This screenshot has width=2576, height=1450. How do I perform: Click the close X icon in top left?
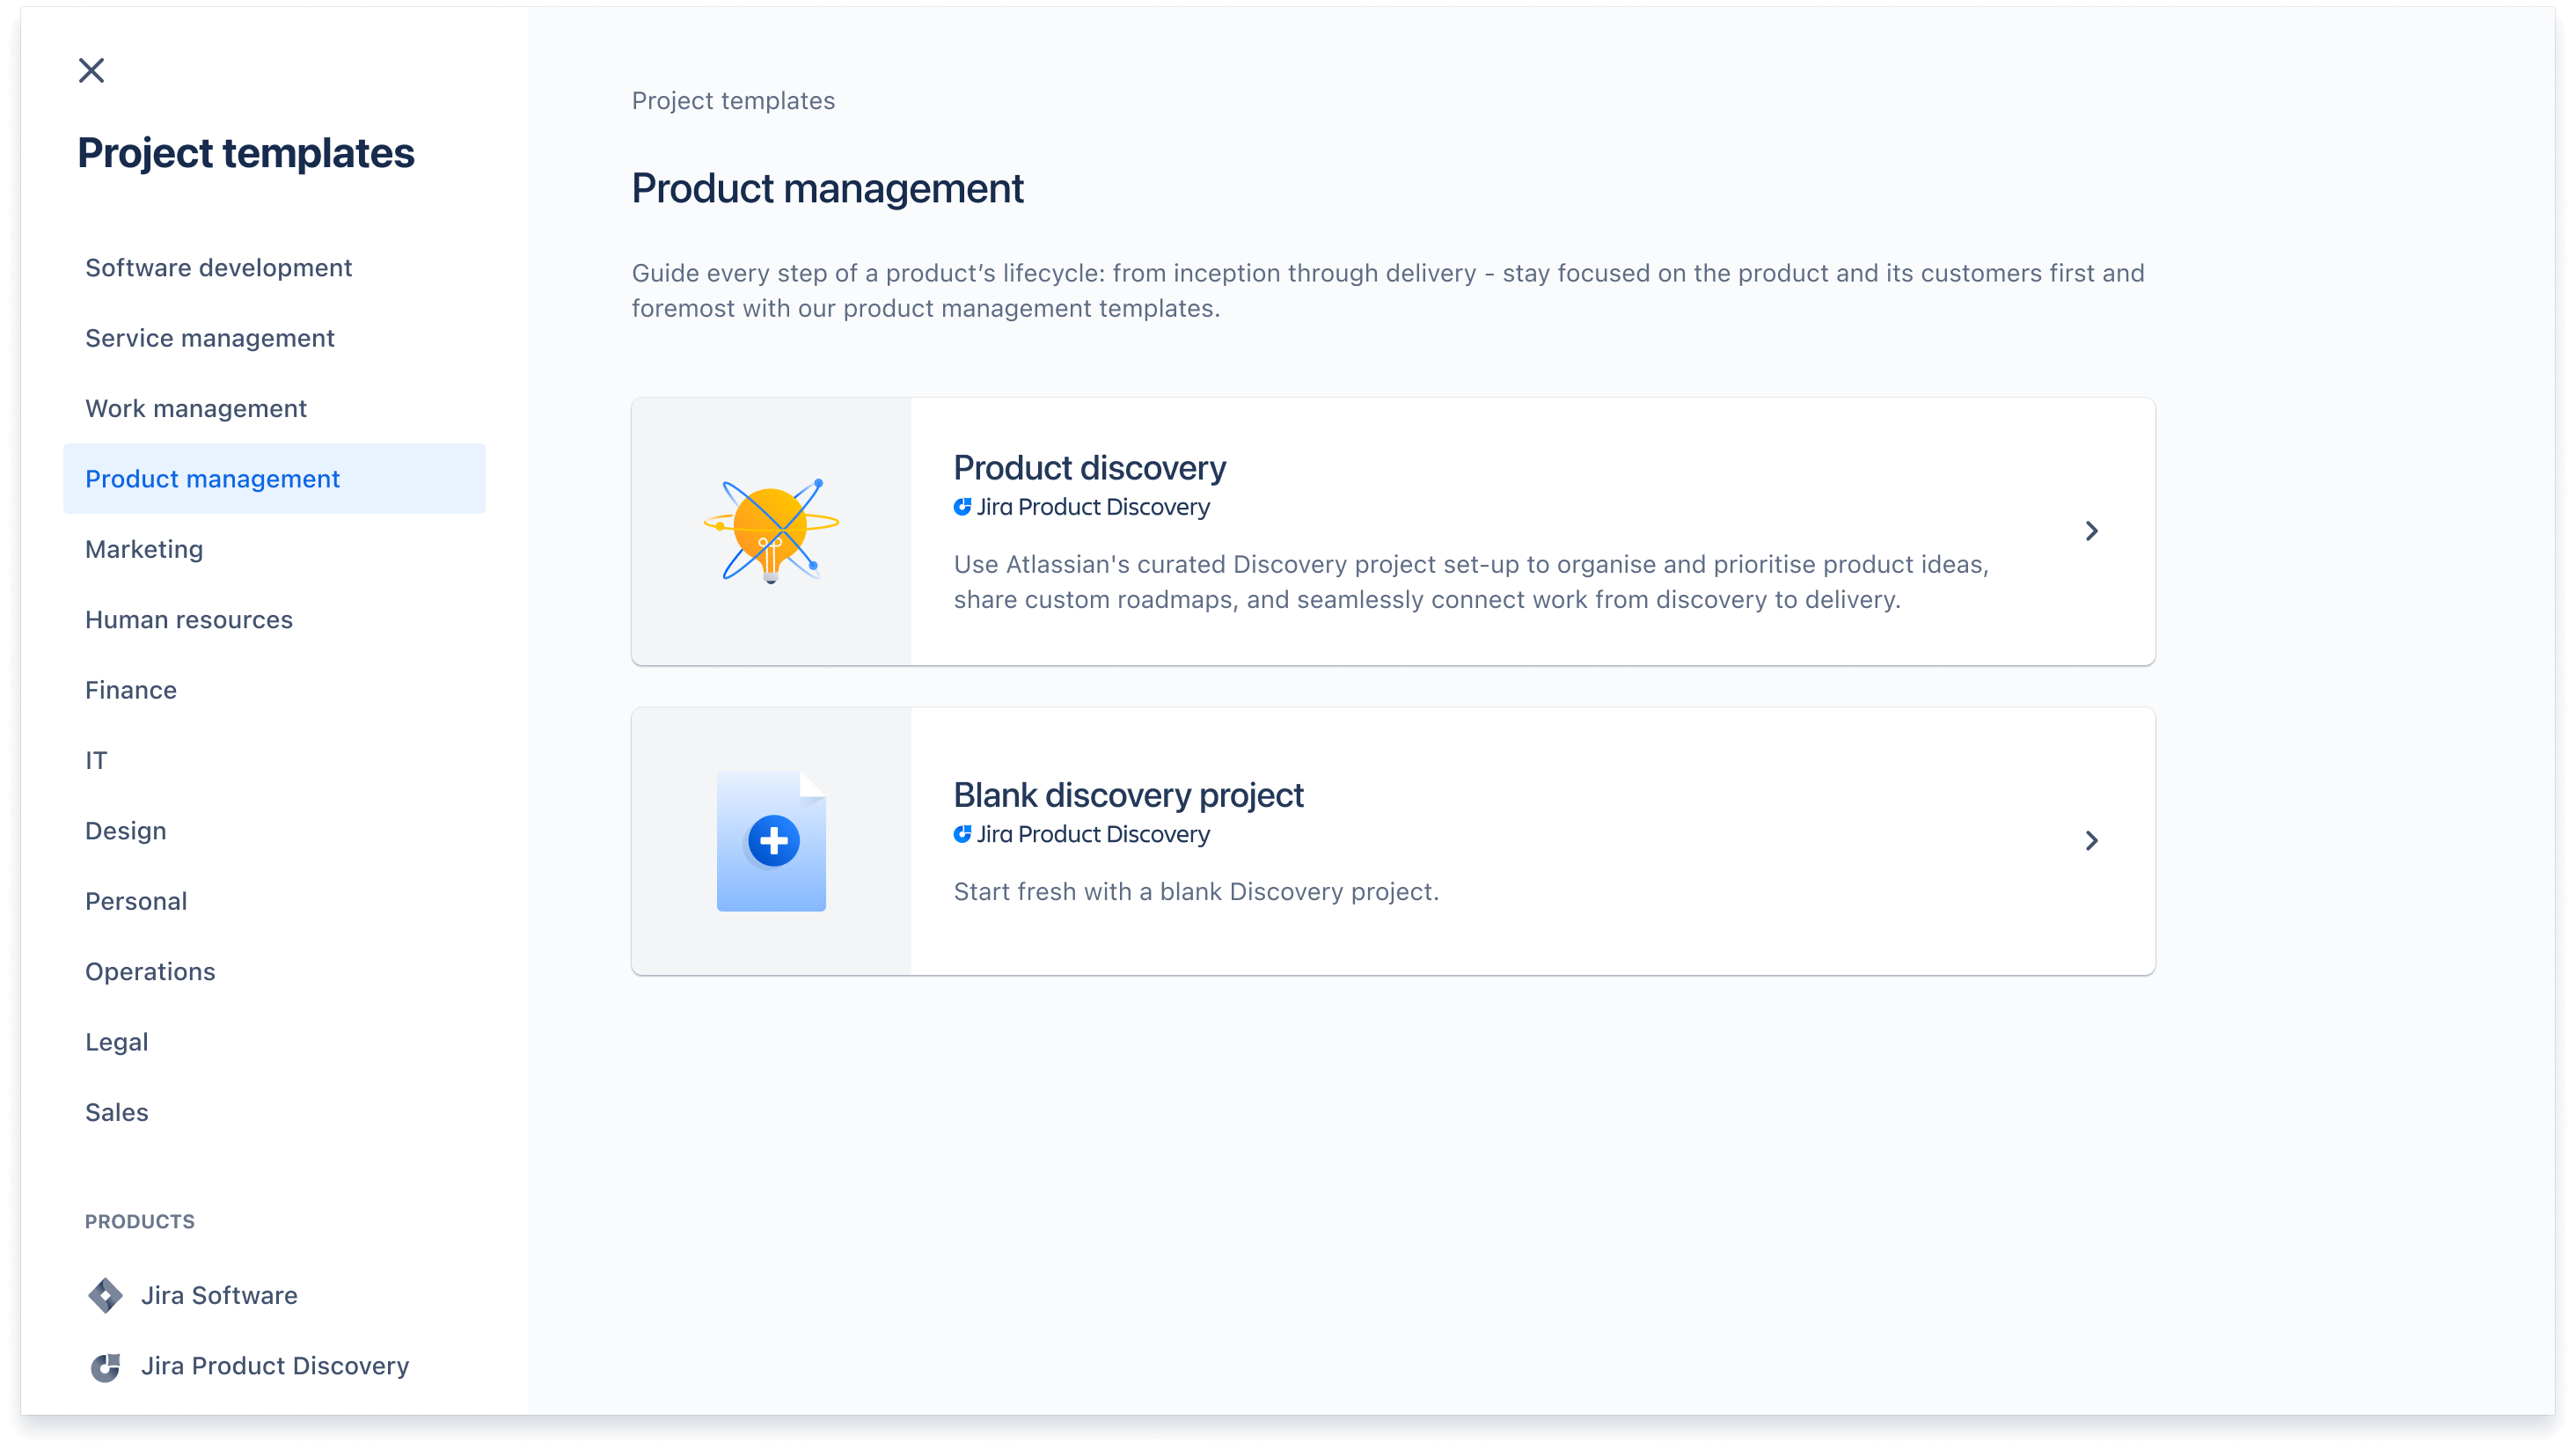click(x=91, y=69)
